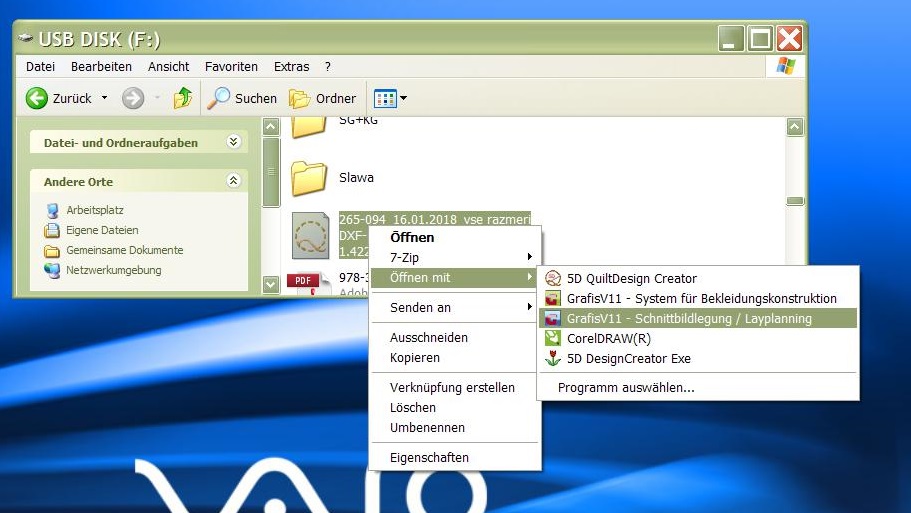The width and height of the screenshot is (911, 513).
Task: Click the views icon in toolbar
Action: [x=385, y=99]
